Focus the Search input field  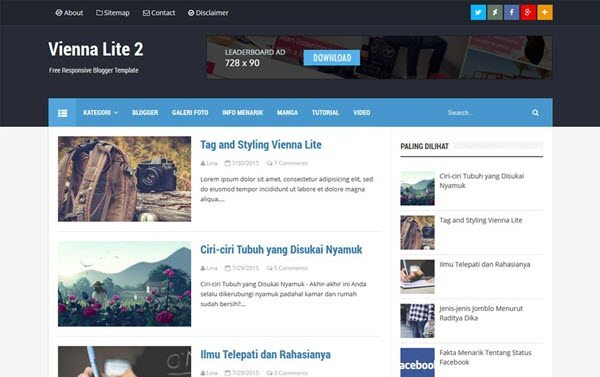coord(486,113)
